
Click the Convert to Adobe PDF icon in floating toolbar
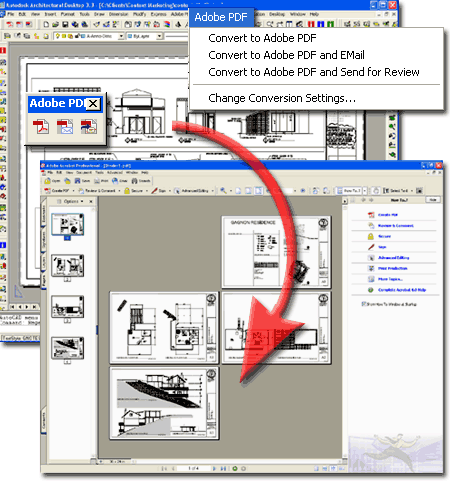(x=41, y=127)
